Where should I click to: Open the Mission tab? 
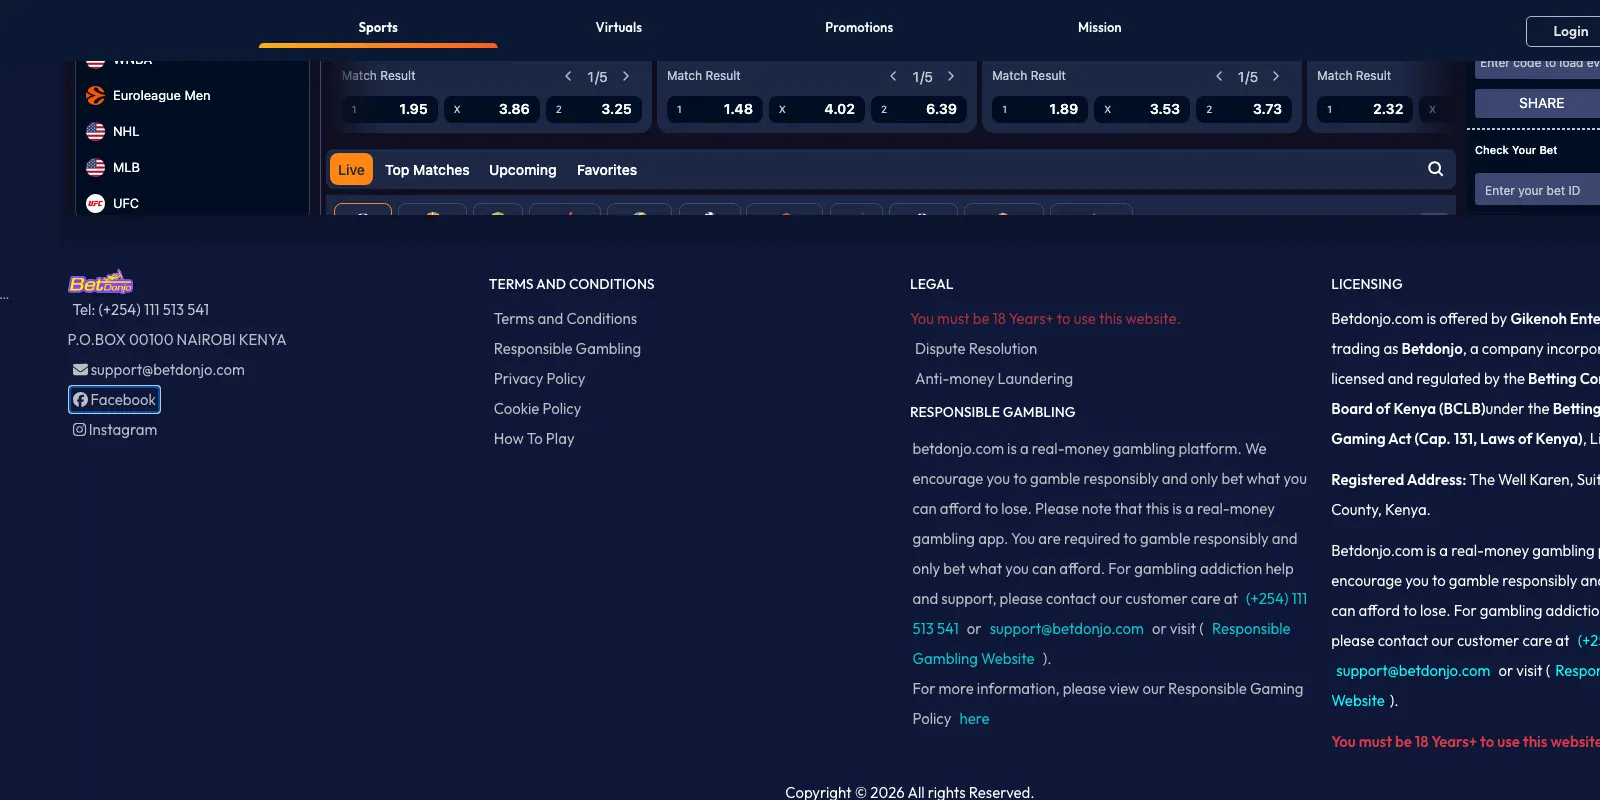click(1100, 27)
